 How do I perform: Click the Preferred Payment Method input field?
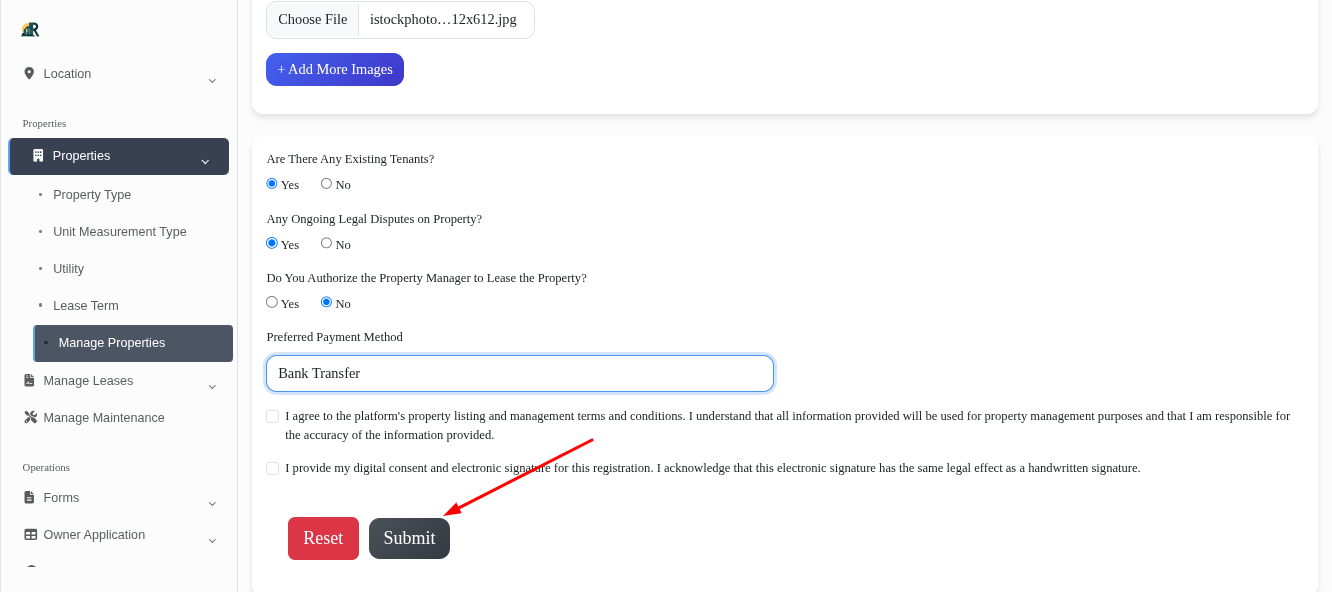pyautogui.click(x=520, y=373)
